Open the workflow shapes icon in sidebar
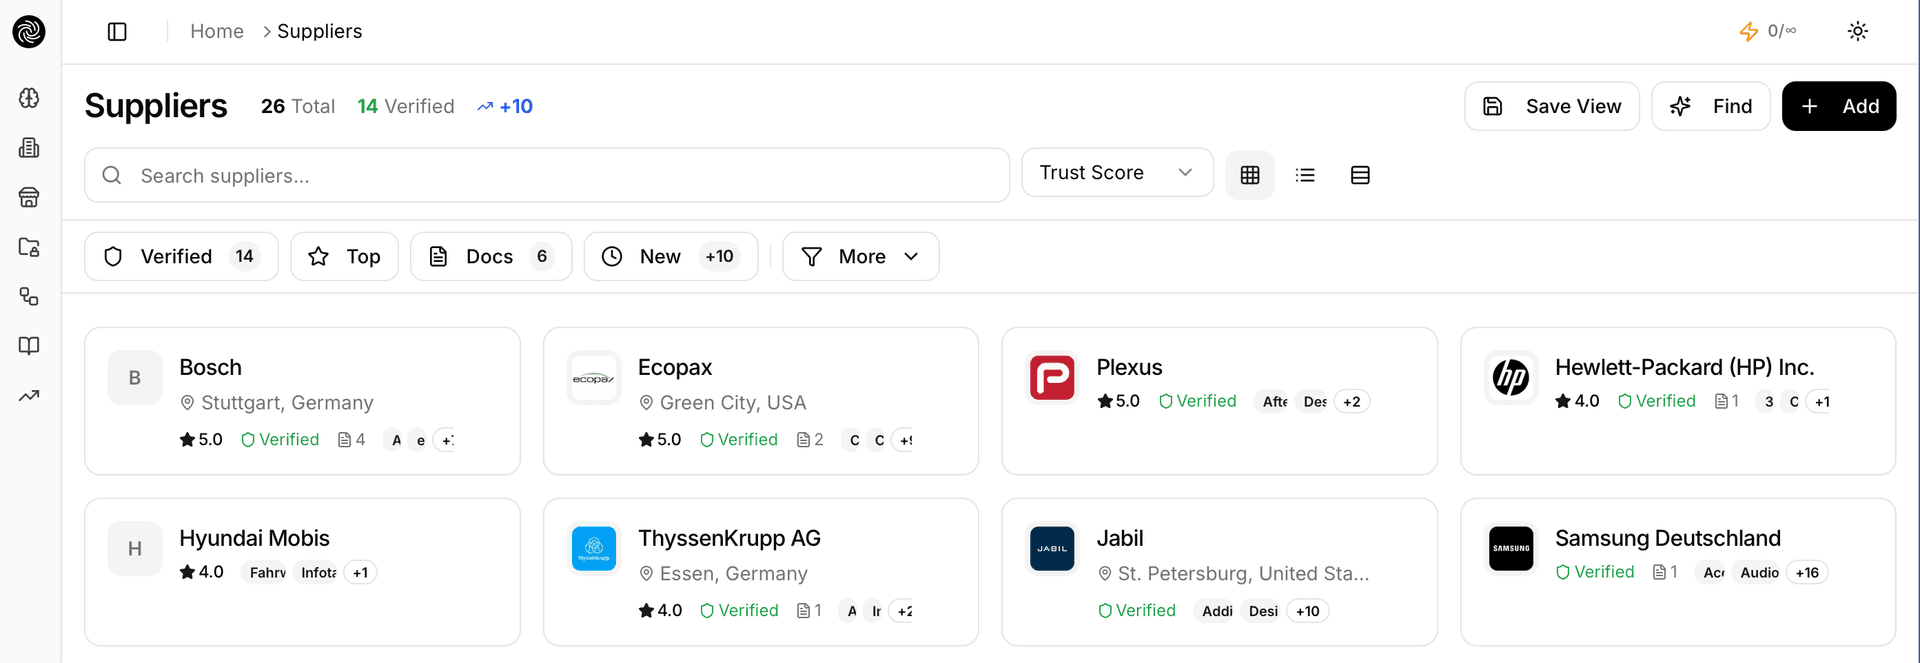1920x663 pixels. pos(29,296)
